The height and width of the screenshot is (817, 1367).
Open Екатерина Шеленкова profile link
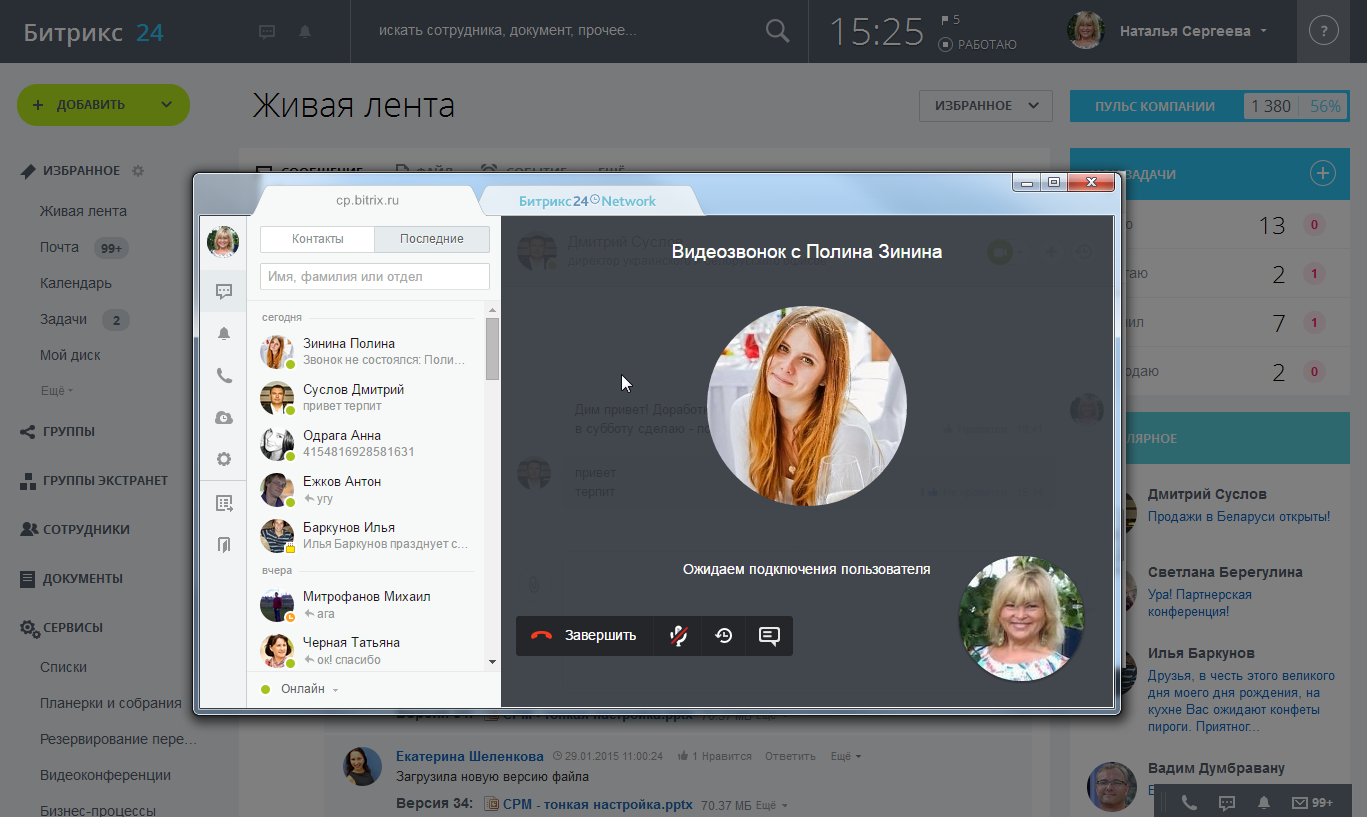(470, 756)
